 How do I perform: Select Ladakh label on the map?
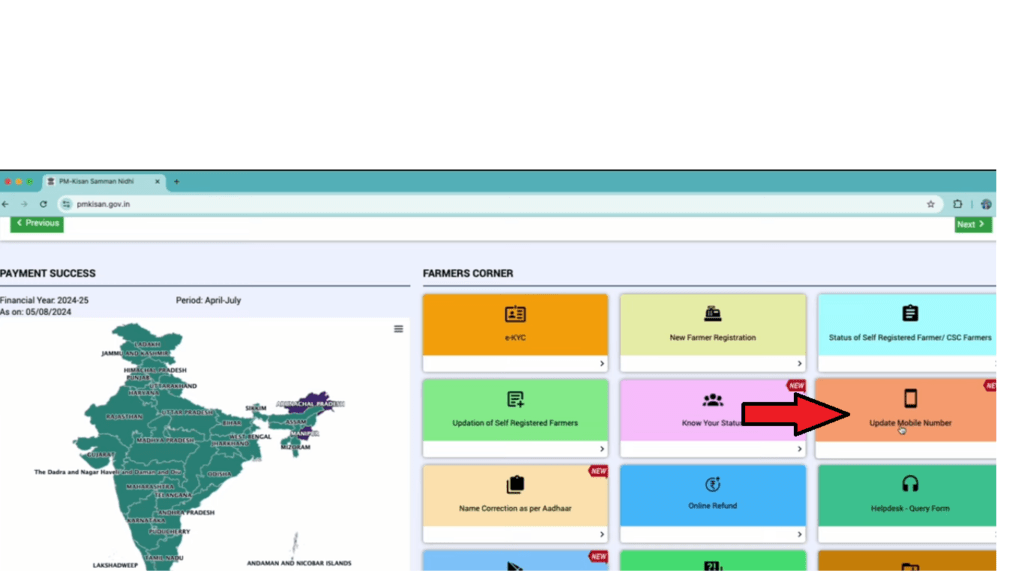click(147, 344)
